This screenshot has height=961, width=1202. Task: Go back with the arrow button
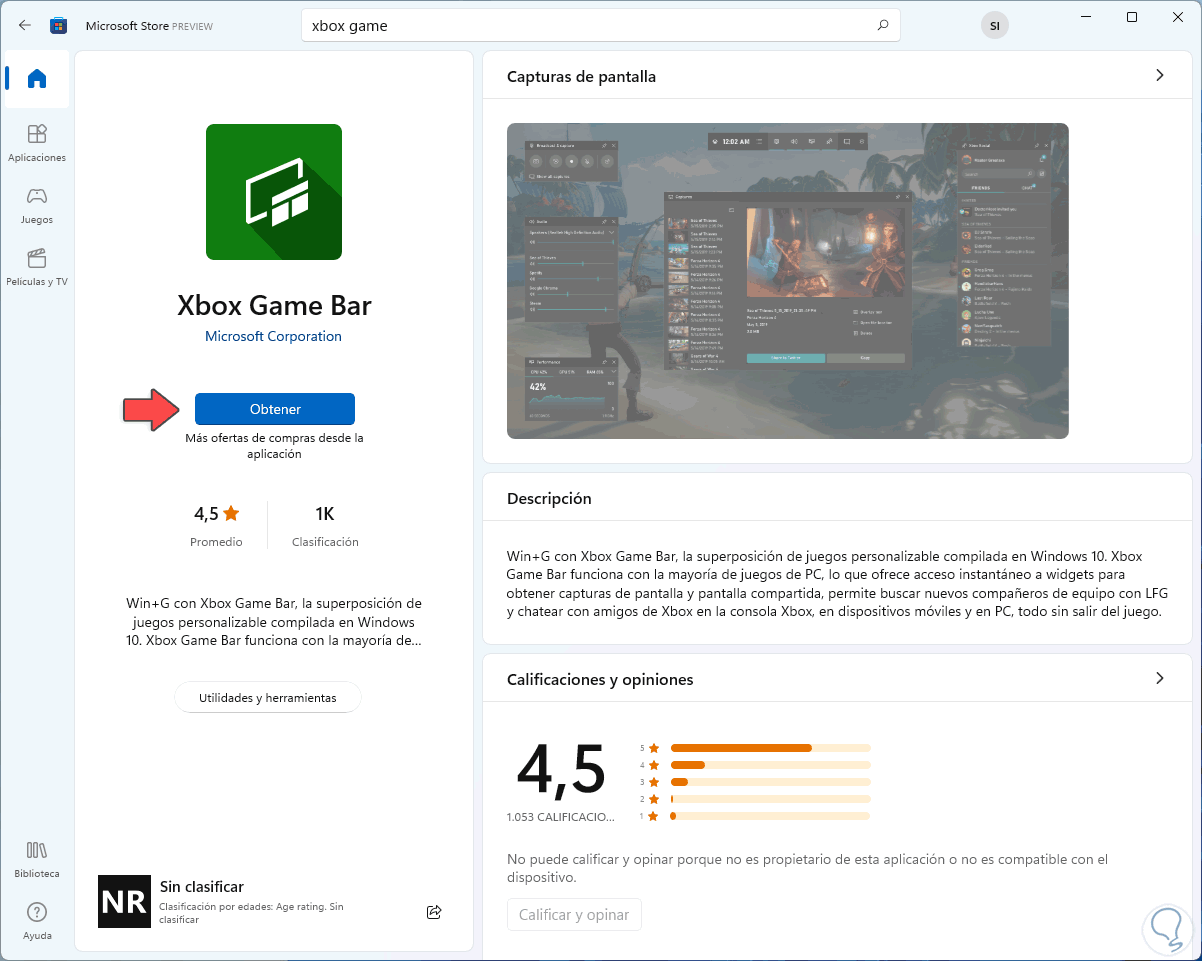(x=25, y=25)
